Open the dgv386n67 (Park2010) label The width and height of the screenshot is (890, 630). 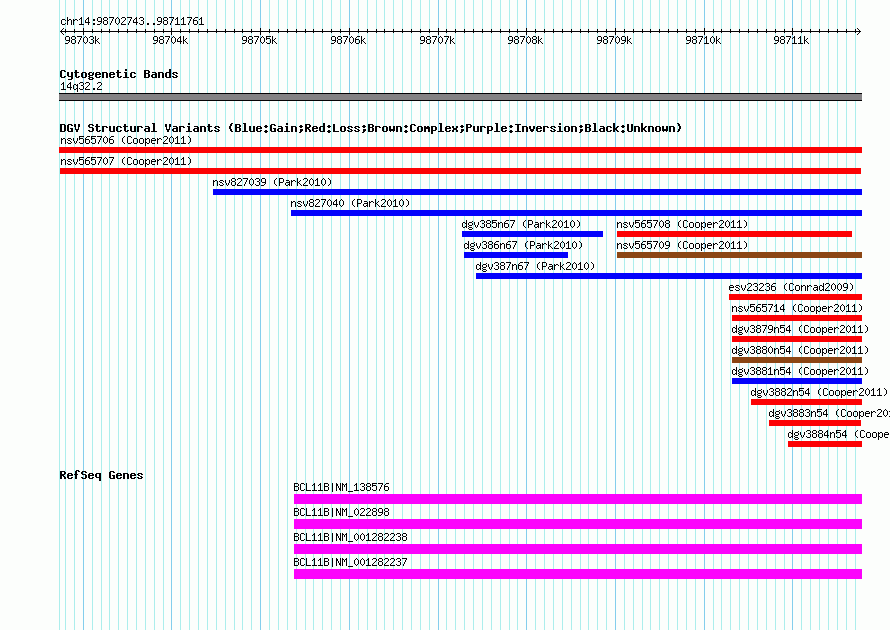[523, 245]
